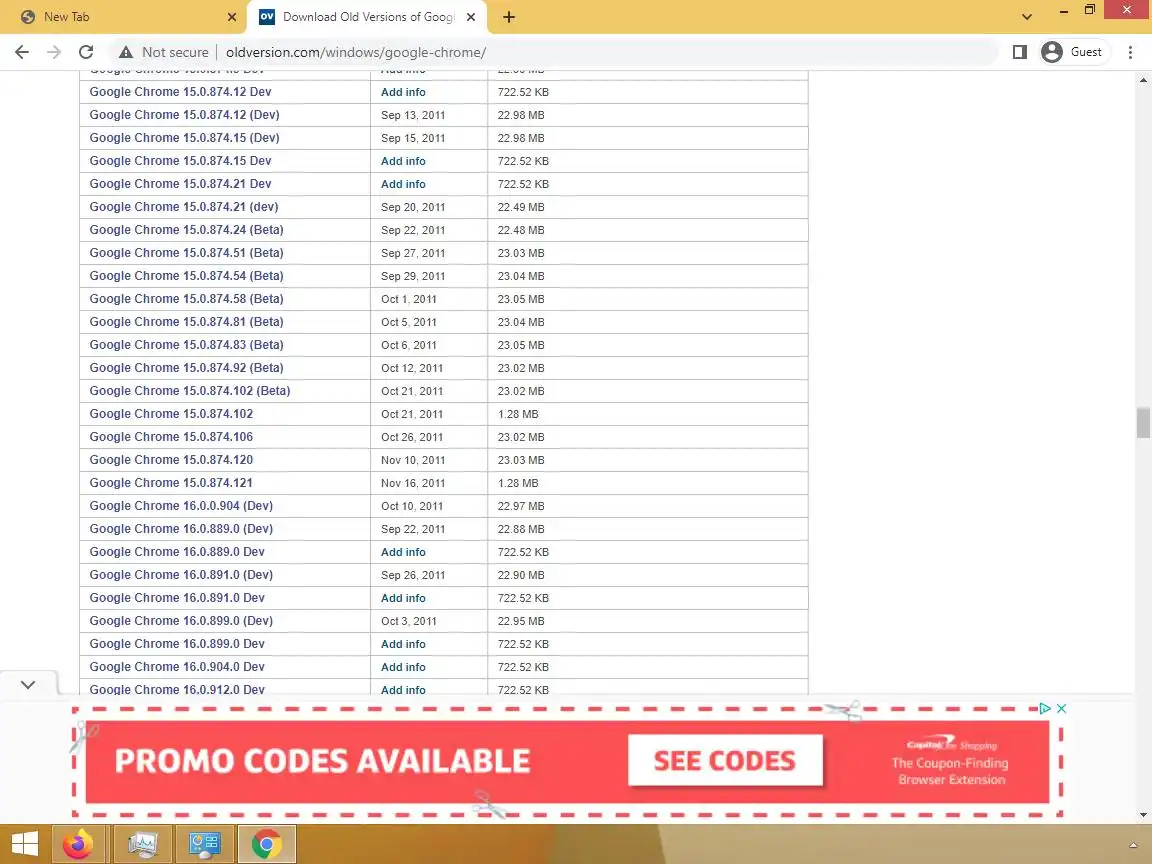Image resolution: width=1152 pixels, height=864 pixels.
Task: Click Add info for 15.0.874.15 Dev
Action: pyautogui.click(x=403, y=161)
